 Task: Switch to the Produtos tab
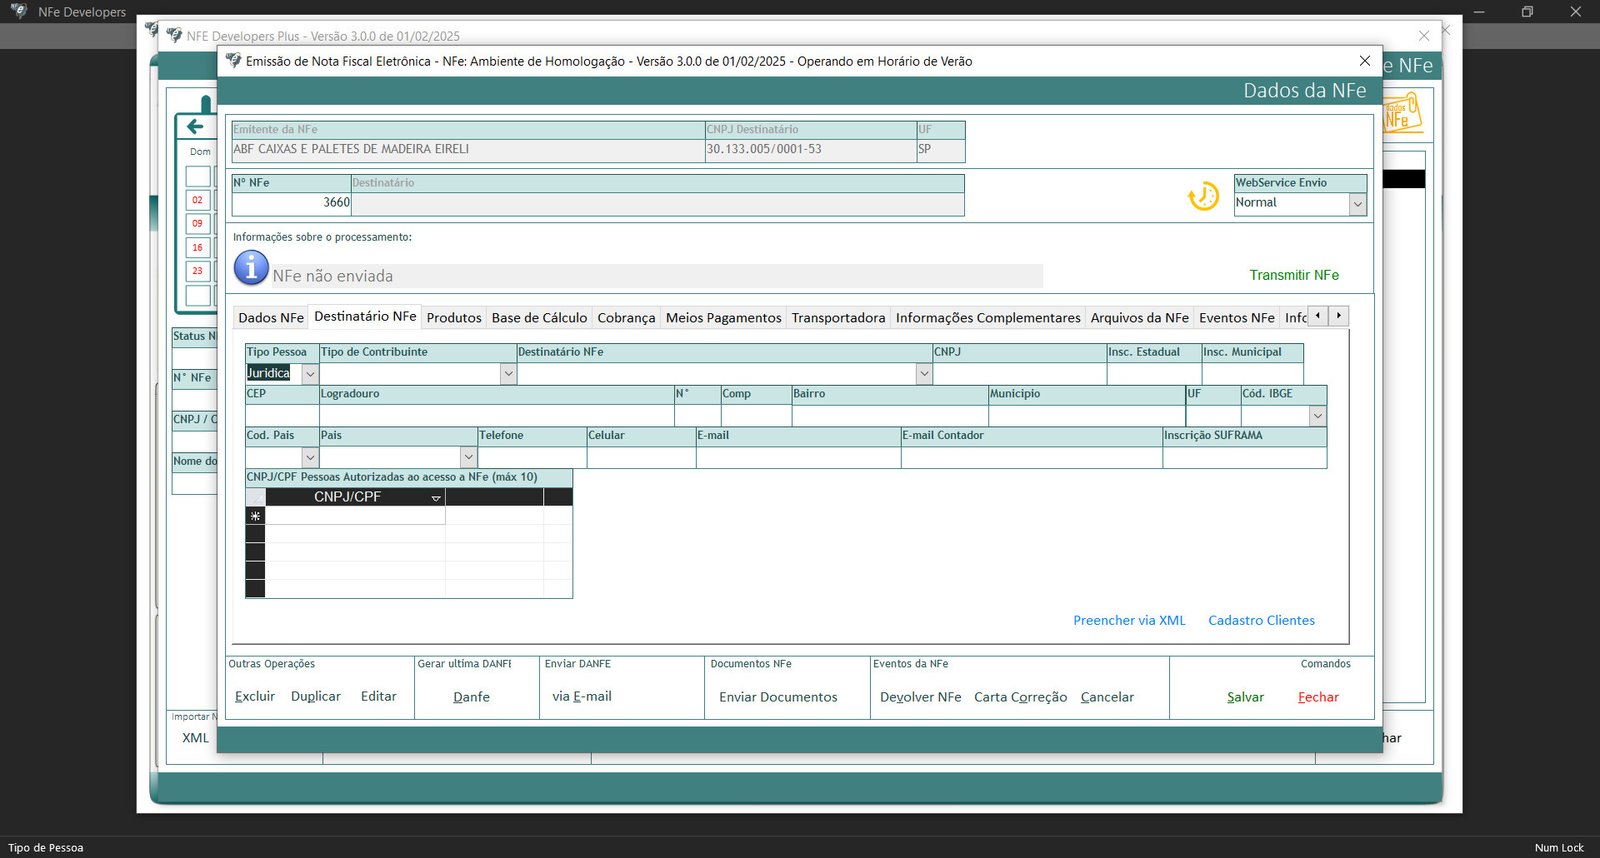[454, 318]
